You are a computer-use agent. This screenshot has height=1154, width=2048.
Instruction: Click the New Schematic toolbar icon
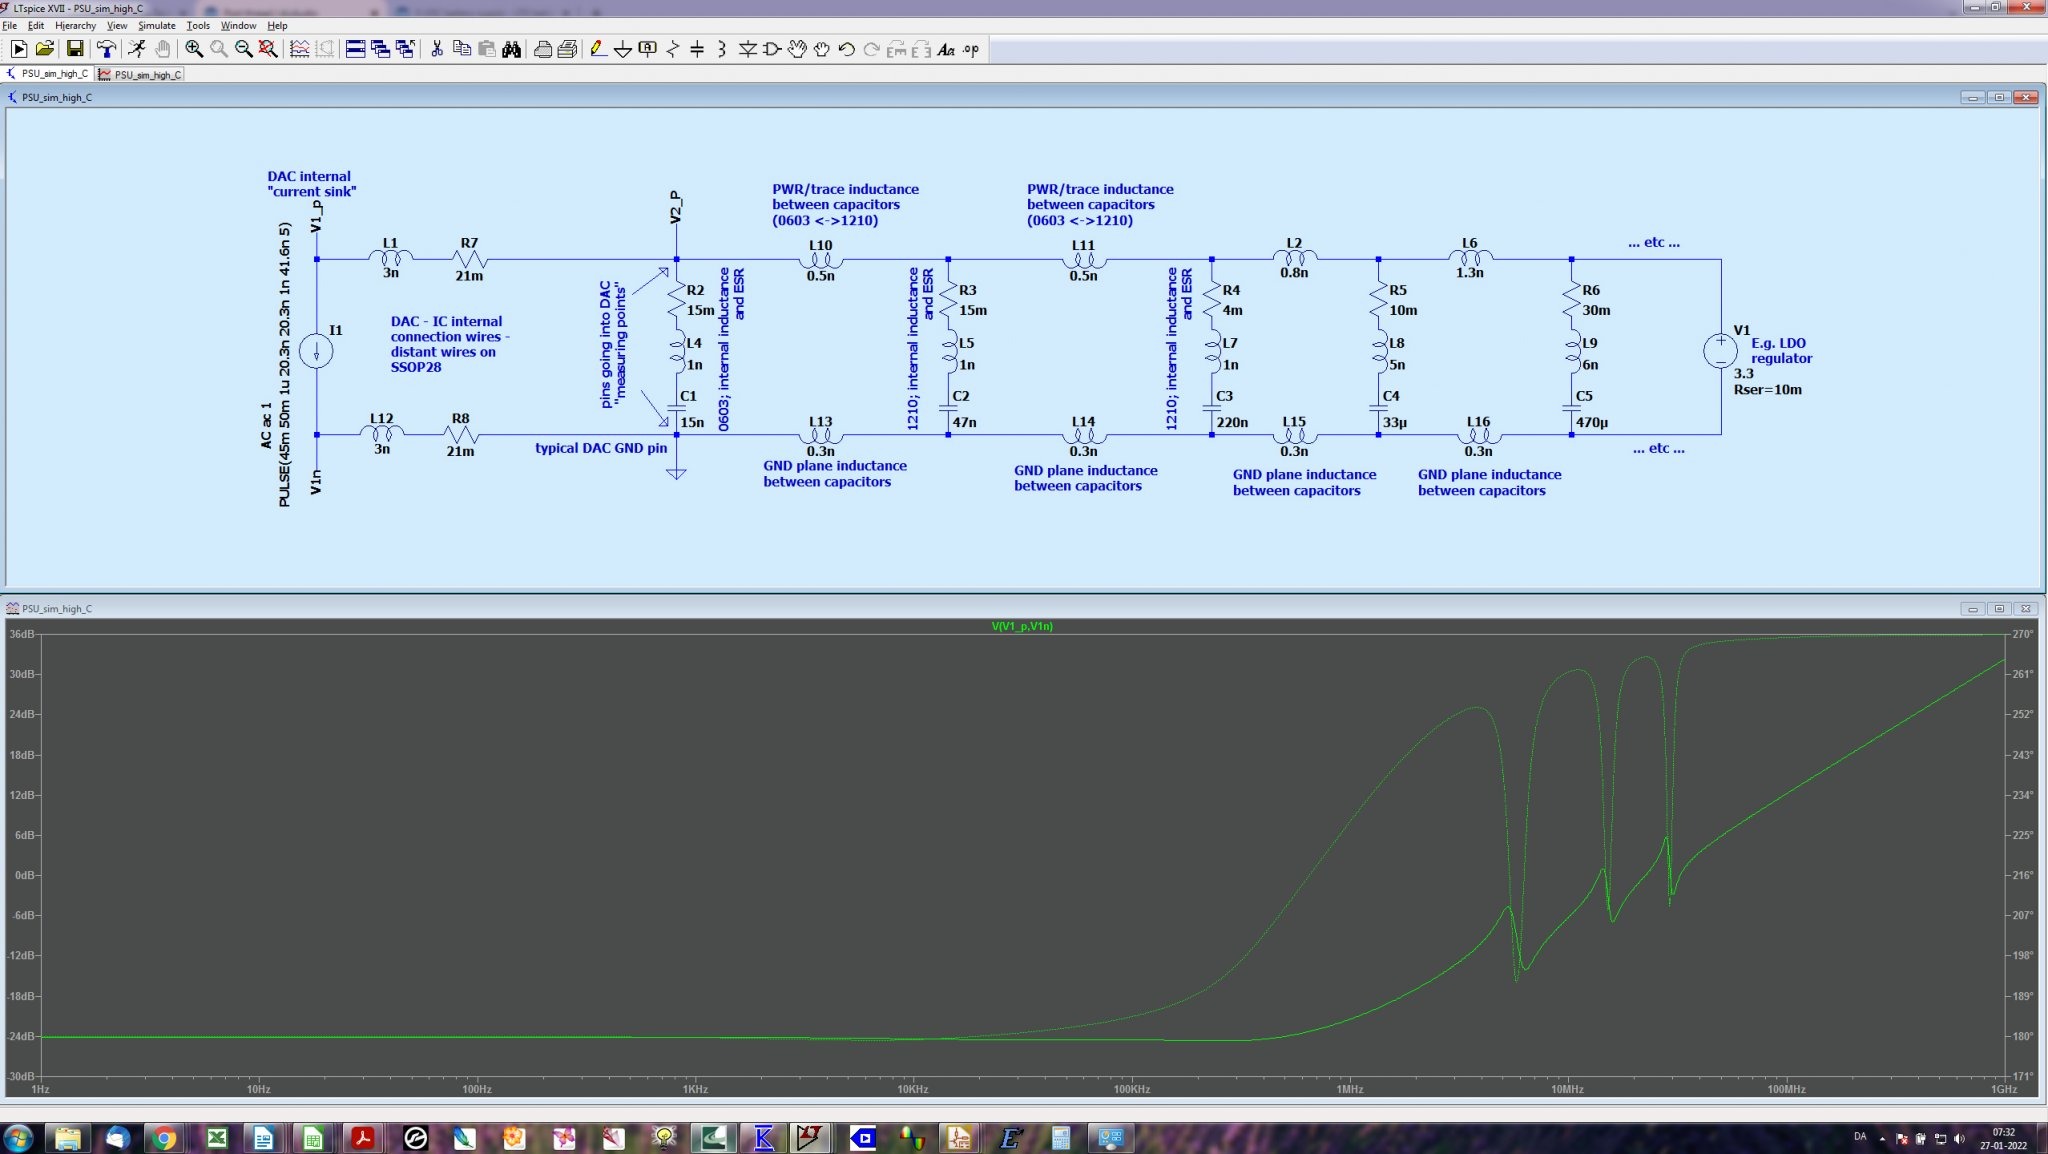pos(19,49)
